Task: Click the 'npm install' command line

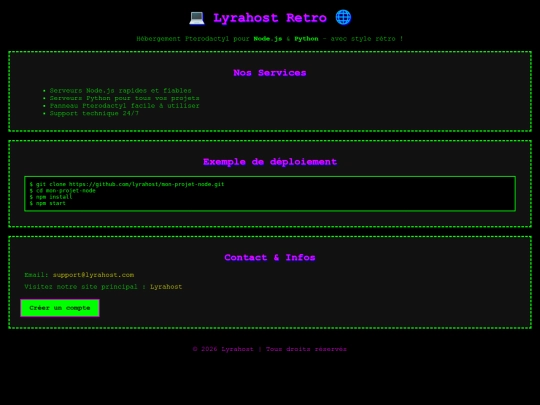Action: click(51, 197)
